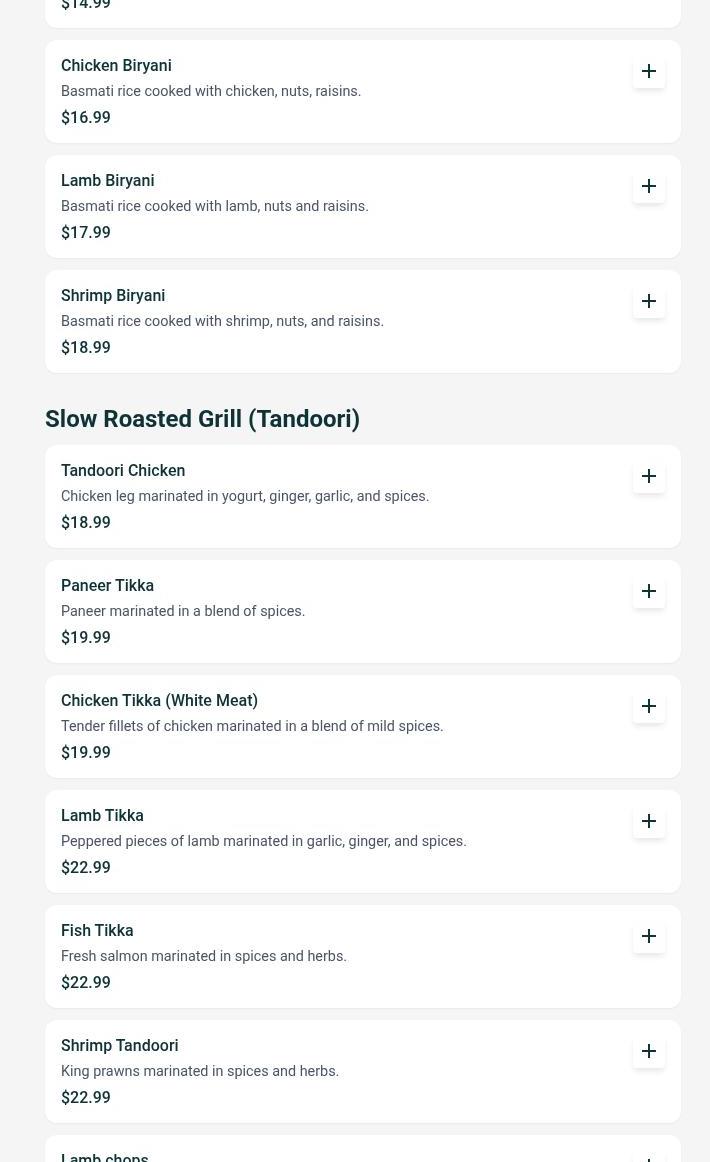Add Shrimp Tandoori to the order

click(x=649, y=1051)
